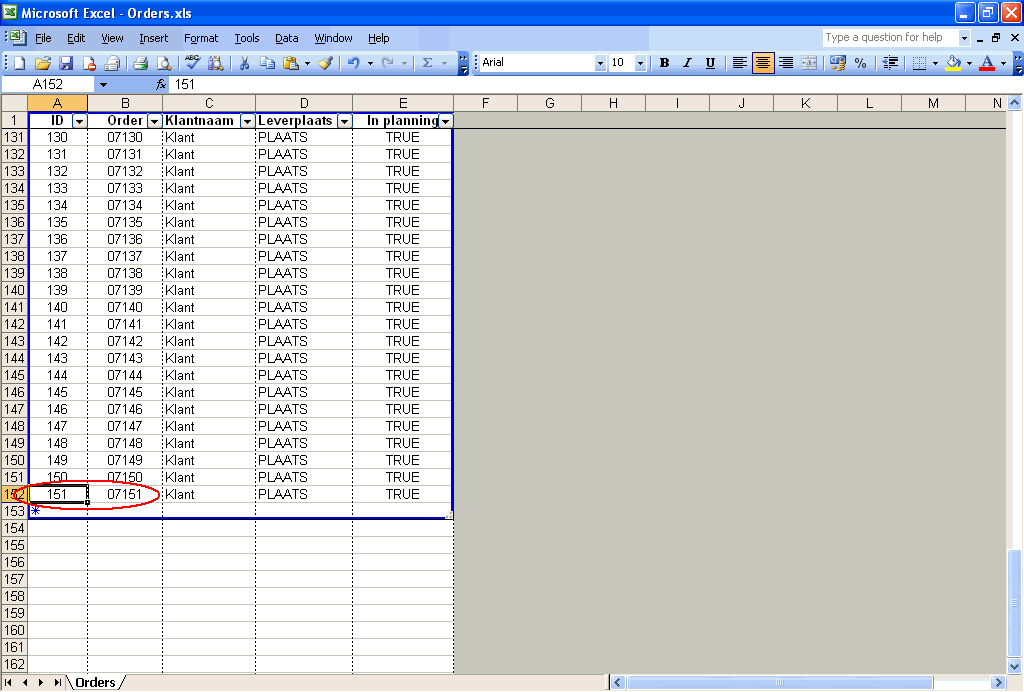The image size is (1024, 692).
Task: Click the Permission document icon
Action: [x=89, y=63]
